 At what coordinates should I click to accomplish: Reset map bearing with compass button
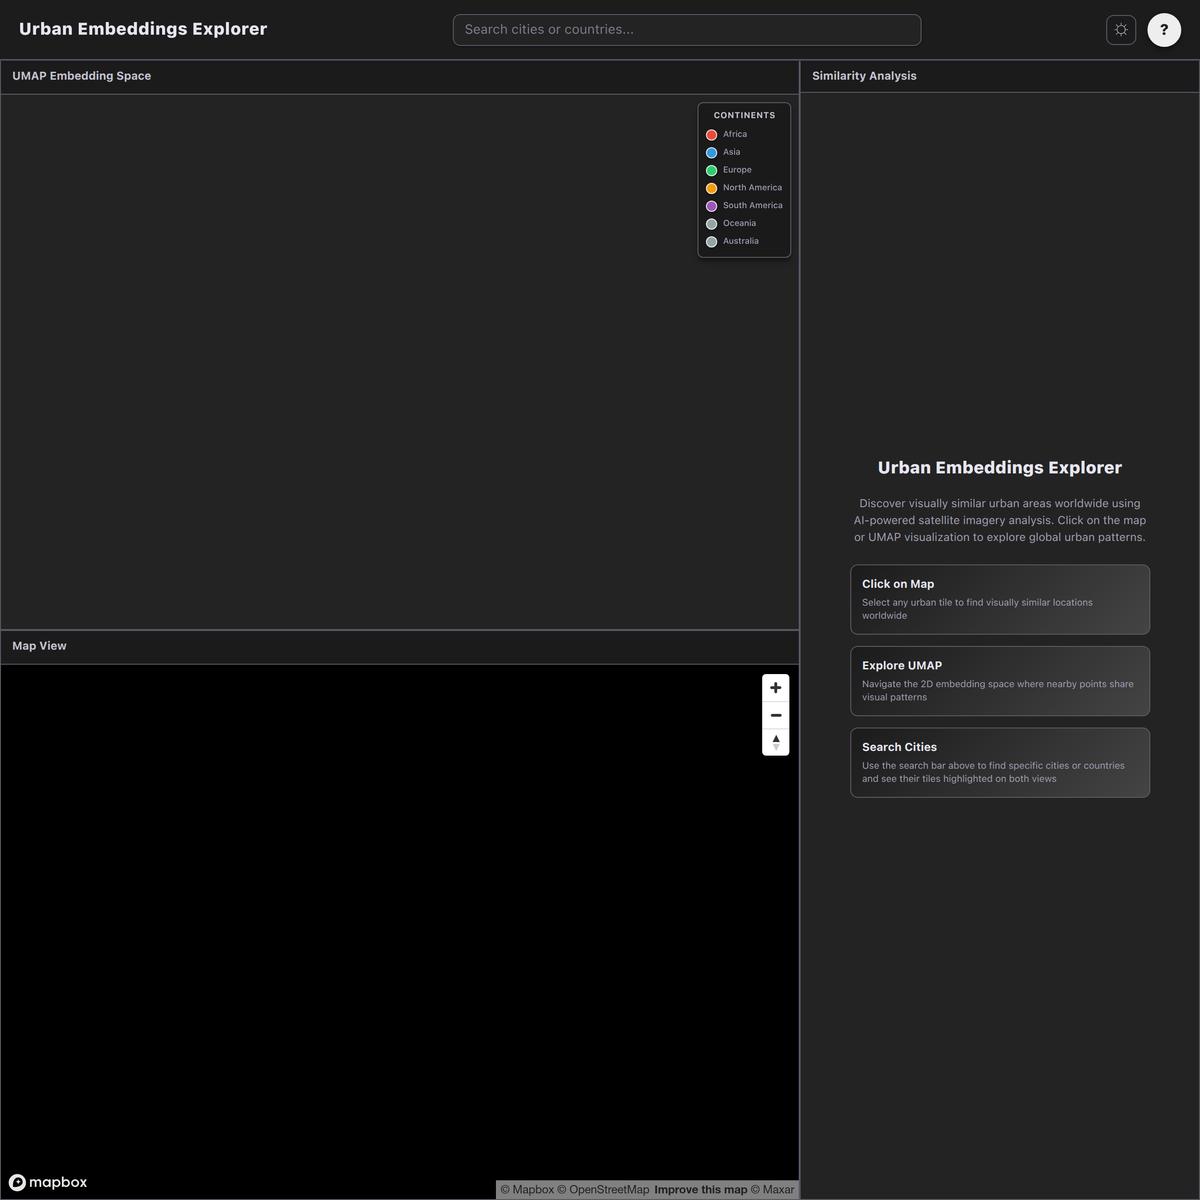click(776, 742)
